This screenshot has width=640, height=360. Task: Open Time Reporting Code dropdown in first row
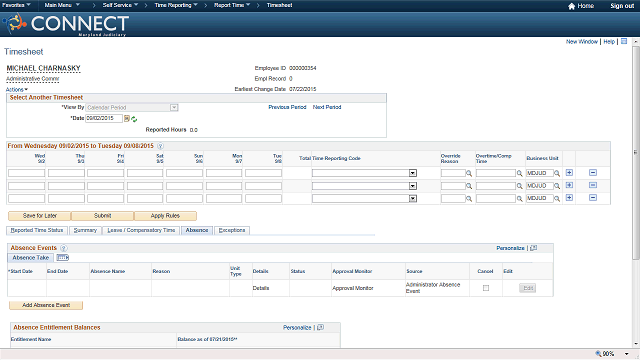(x=413, y=173)
